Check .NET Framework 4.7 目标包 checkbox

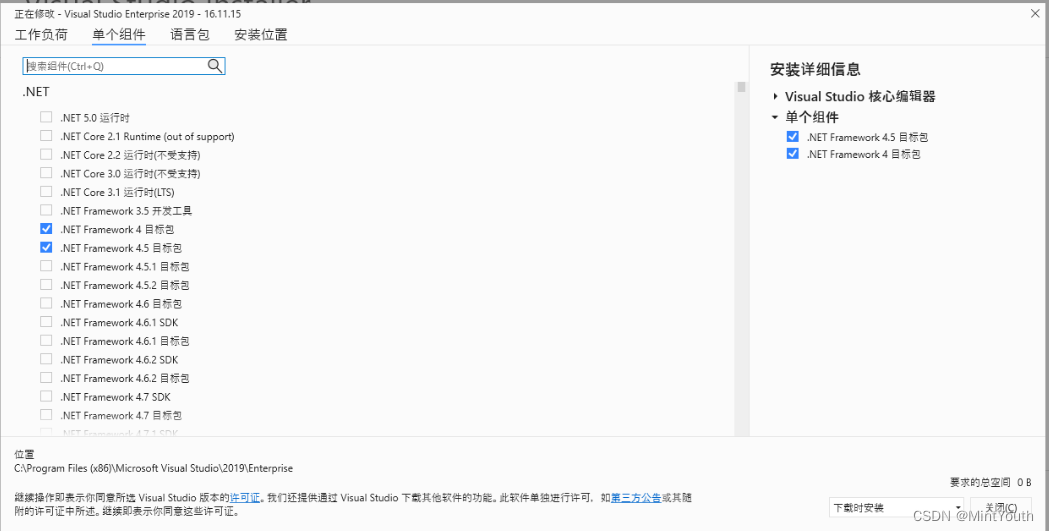46,415
